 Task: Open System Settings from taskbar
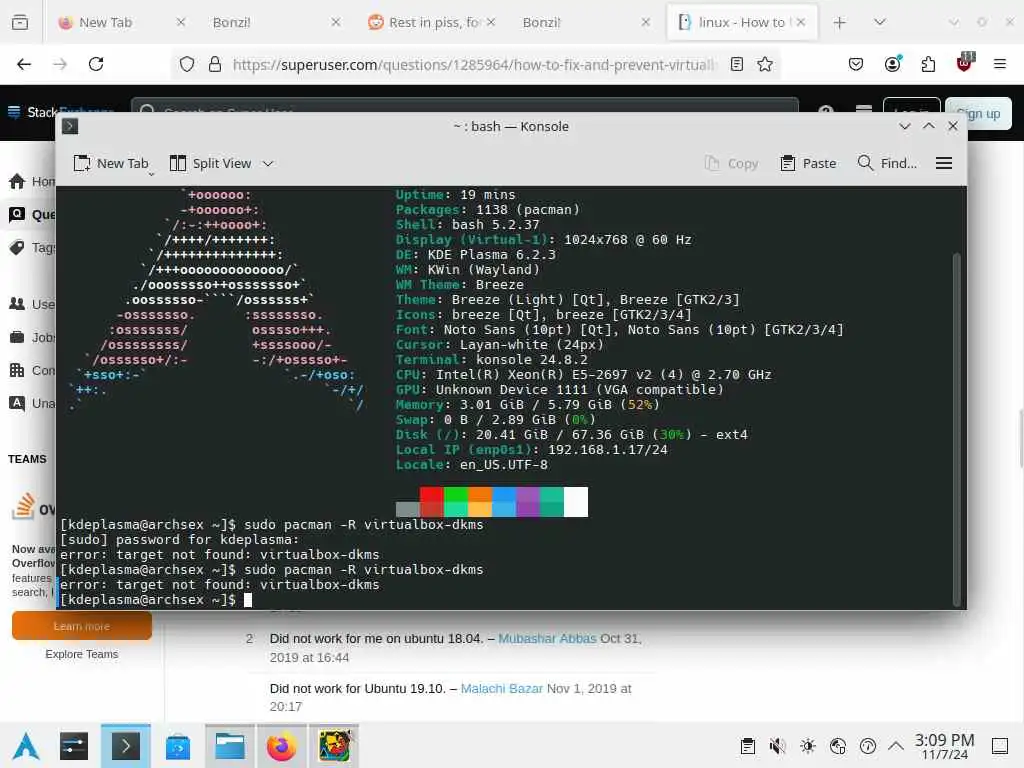(74, 746)
